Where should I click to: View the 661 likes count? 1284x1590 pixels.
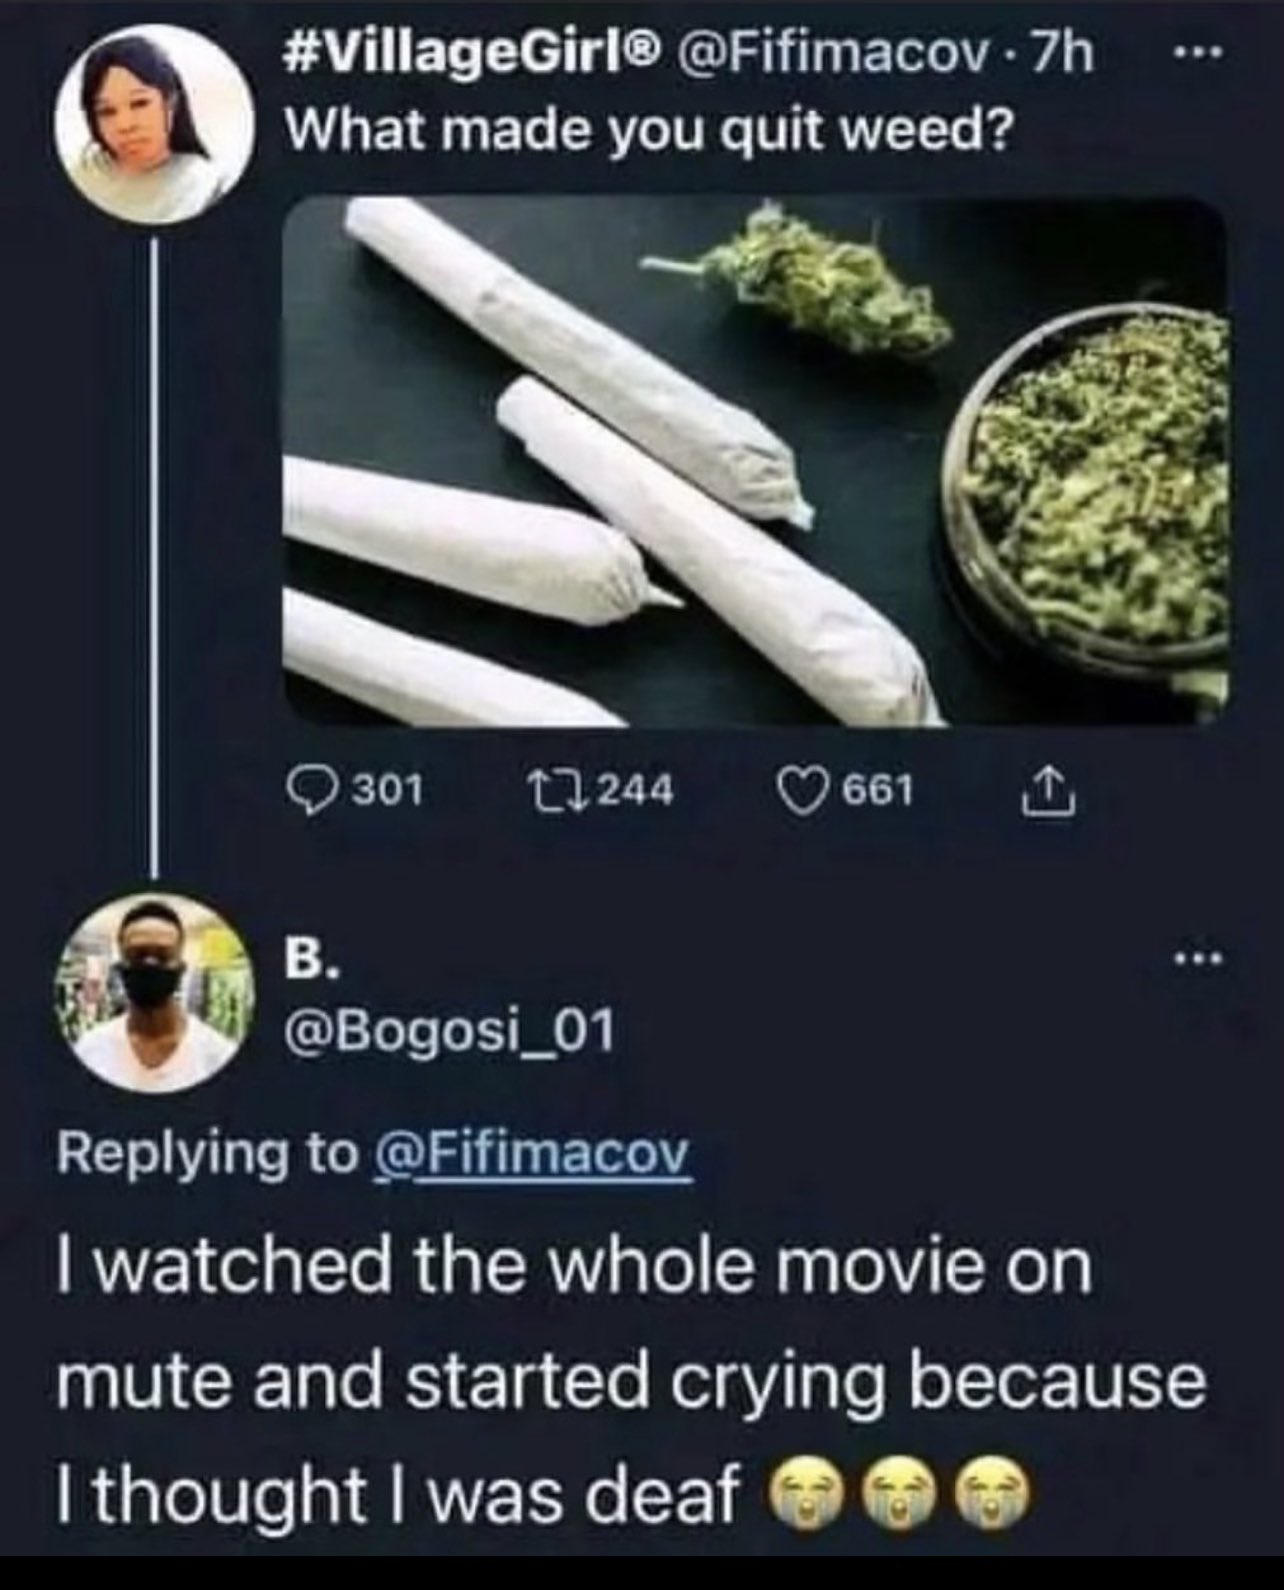[879, 791]
